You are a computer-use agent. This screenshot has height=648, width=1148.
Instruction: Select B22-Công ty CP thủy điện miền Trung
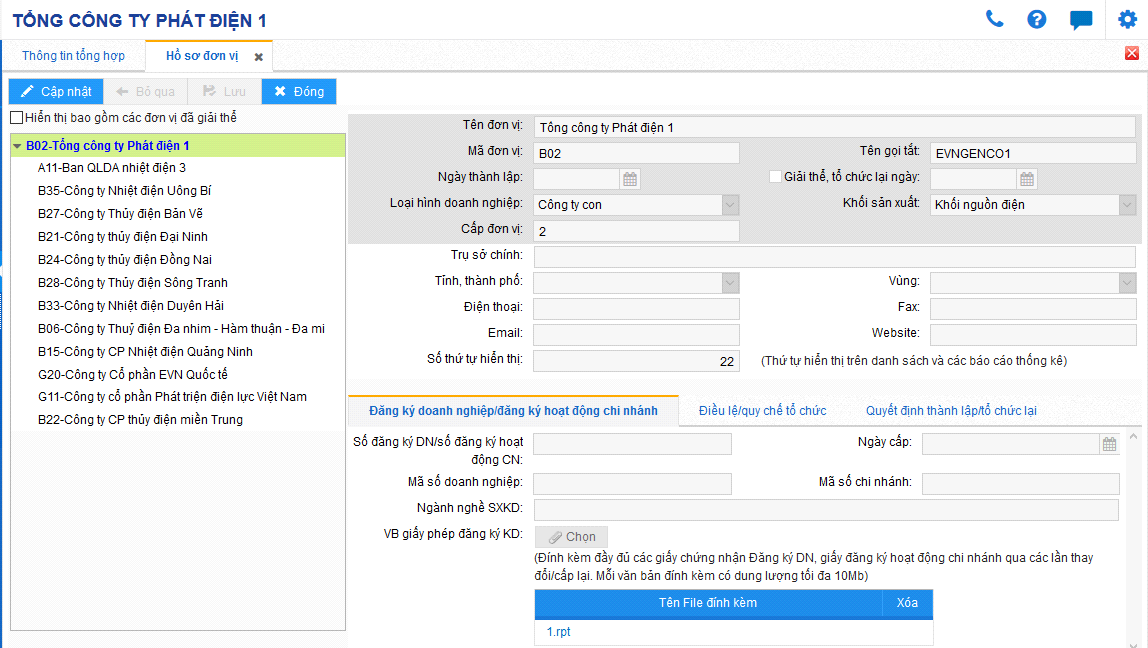(141, 420)
